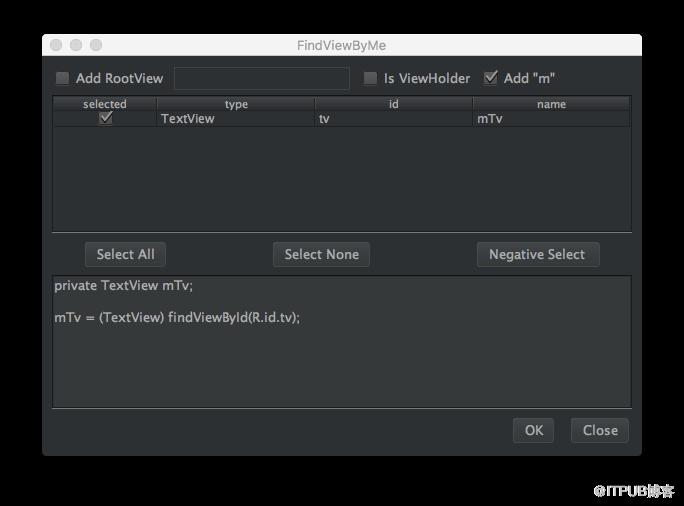Click the generated code line findViewById
The height and width of the screenshot is (506, 684).
tap(177, 317)
